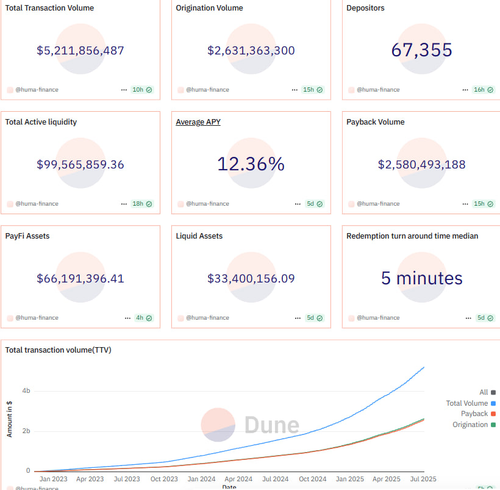Click the huma-finance avatar on Total Transaction Volume card
Screen dimensions: 500x490
[x=10, y=90]
